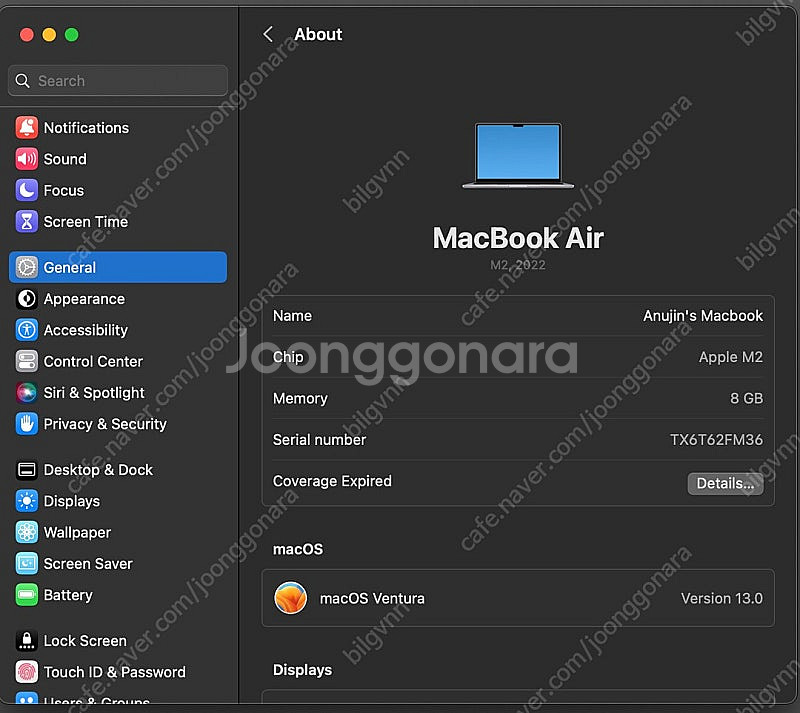
Task: Minimize the window with yellow button
Action: [49, 35]
